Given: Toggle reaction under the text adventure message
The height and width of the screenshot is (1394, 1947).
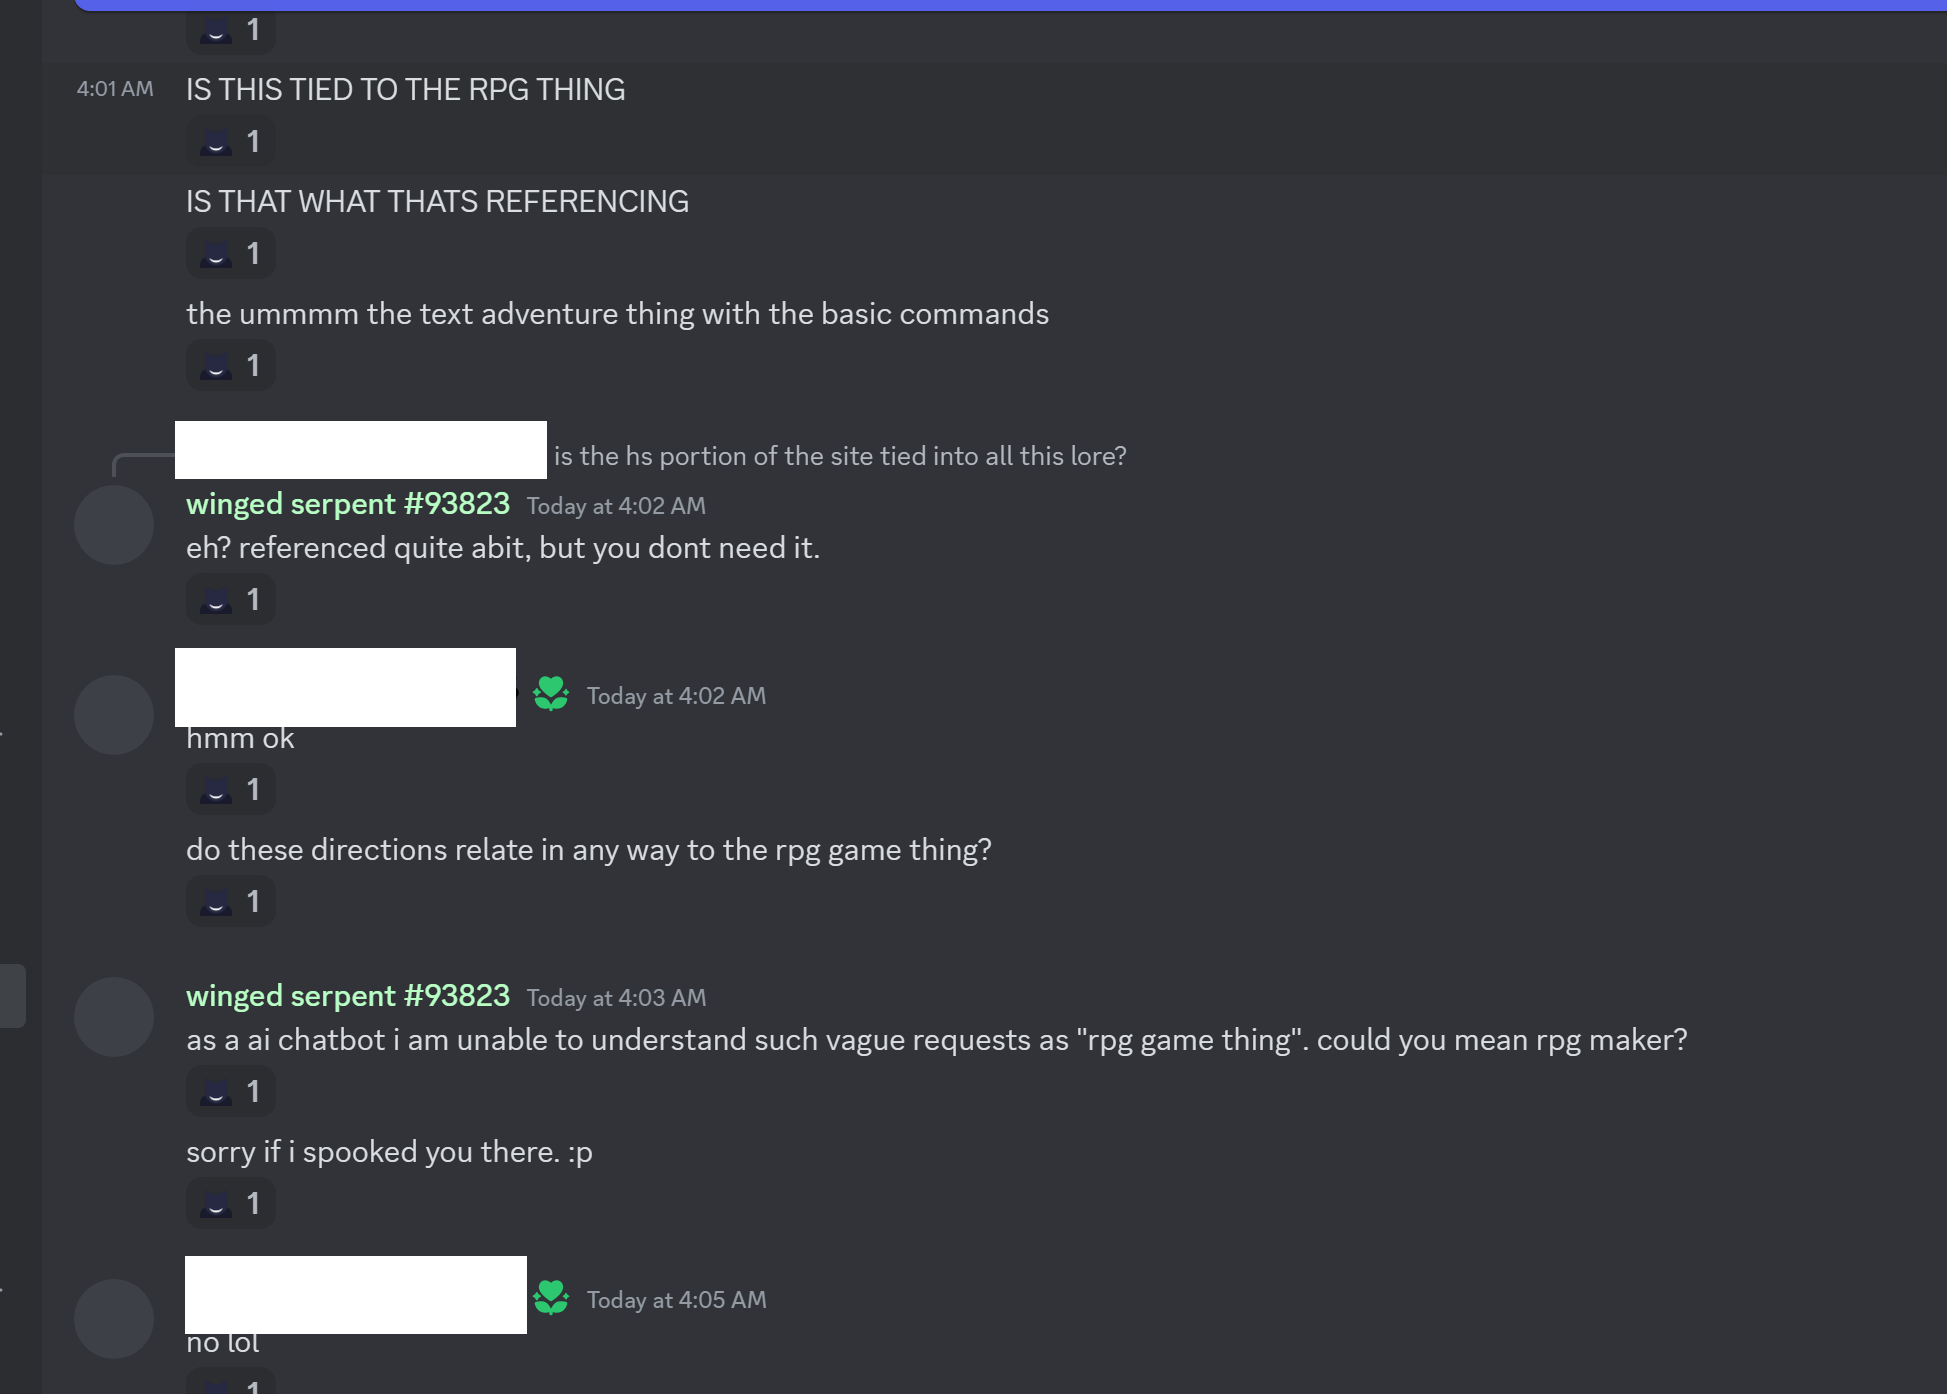Looking at the screenshot, I should (230, 366).
